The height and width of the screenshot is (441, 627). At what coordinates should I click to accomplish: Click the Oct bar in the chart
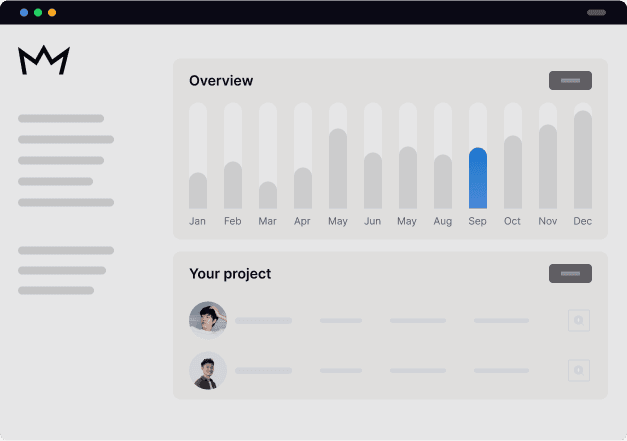(513, 172)
